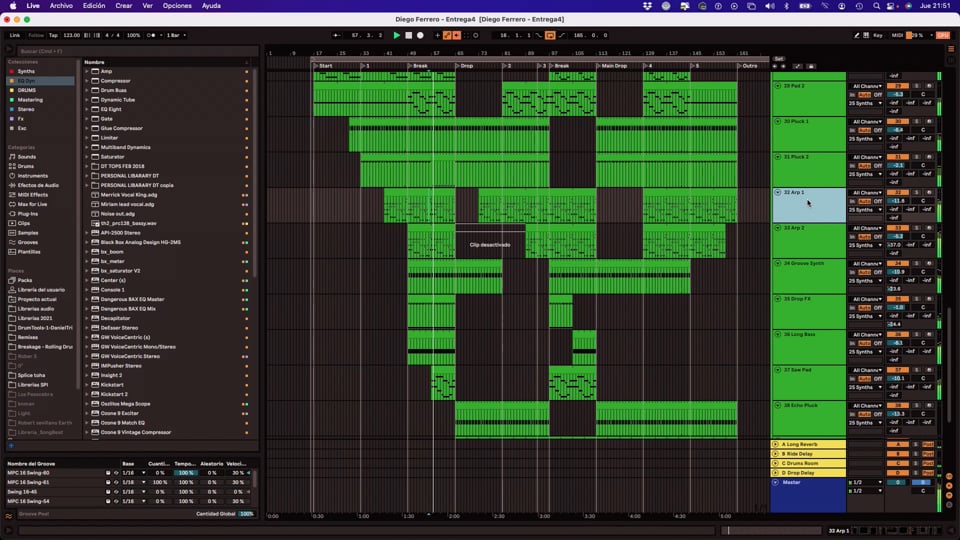
Task: Open the 1 Bar quantization dropdown
Action: 176,36
